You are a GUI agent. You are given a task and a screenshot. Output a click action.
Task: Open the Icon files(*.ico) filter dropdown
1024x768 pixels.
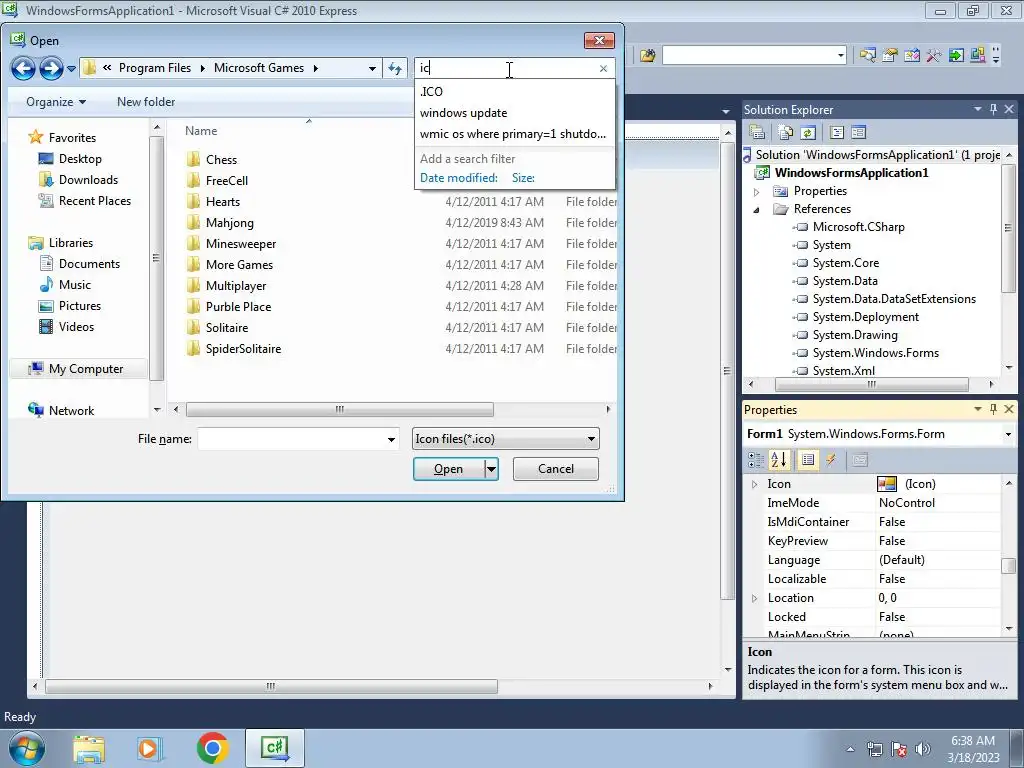tap(590, 439)
